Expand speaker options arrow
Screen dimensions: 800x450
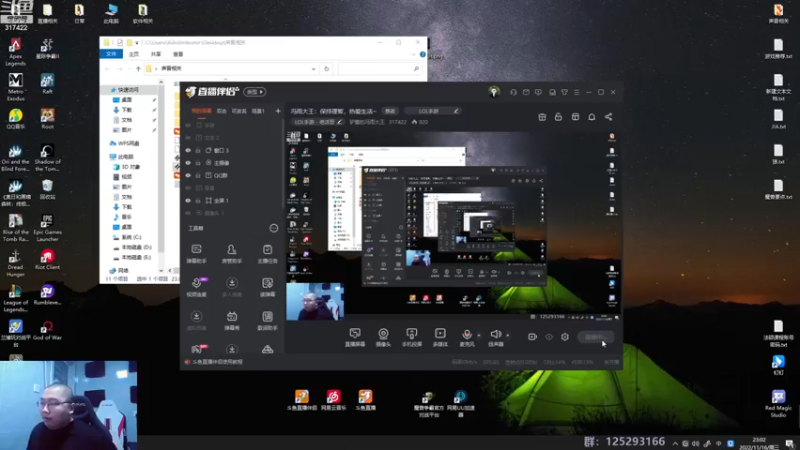coord(508,335)
